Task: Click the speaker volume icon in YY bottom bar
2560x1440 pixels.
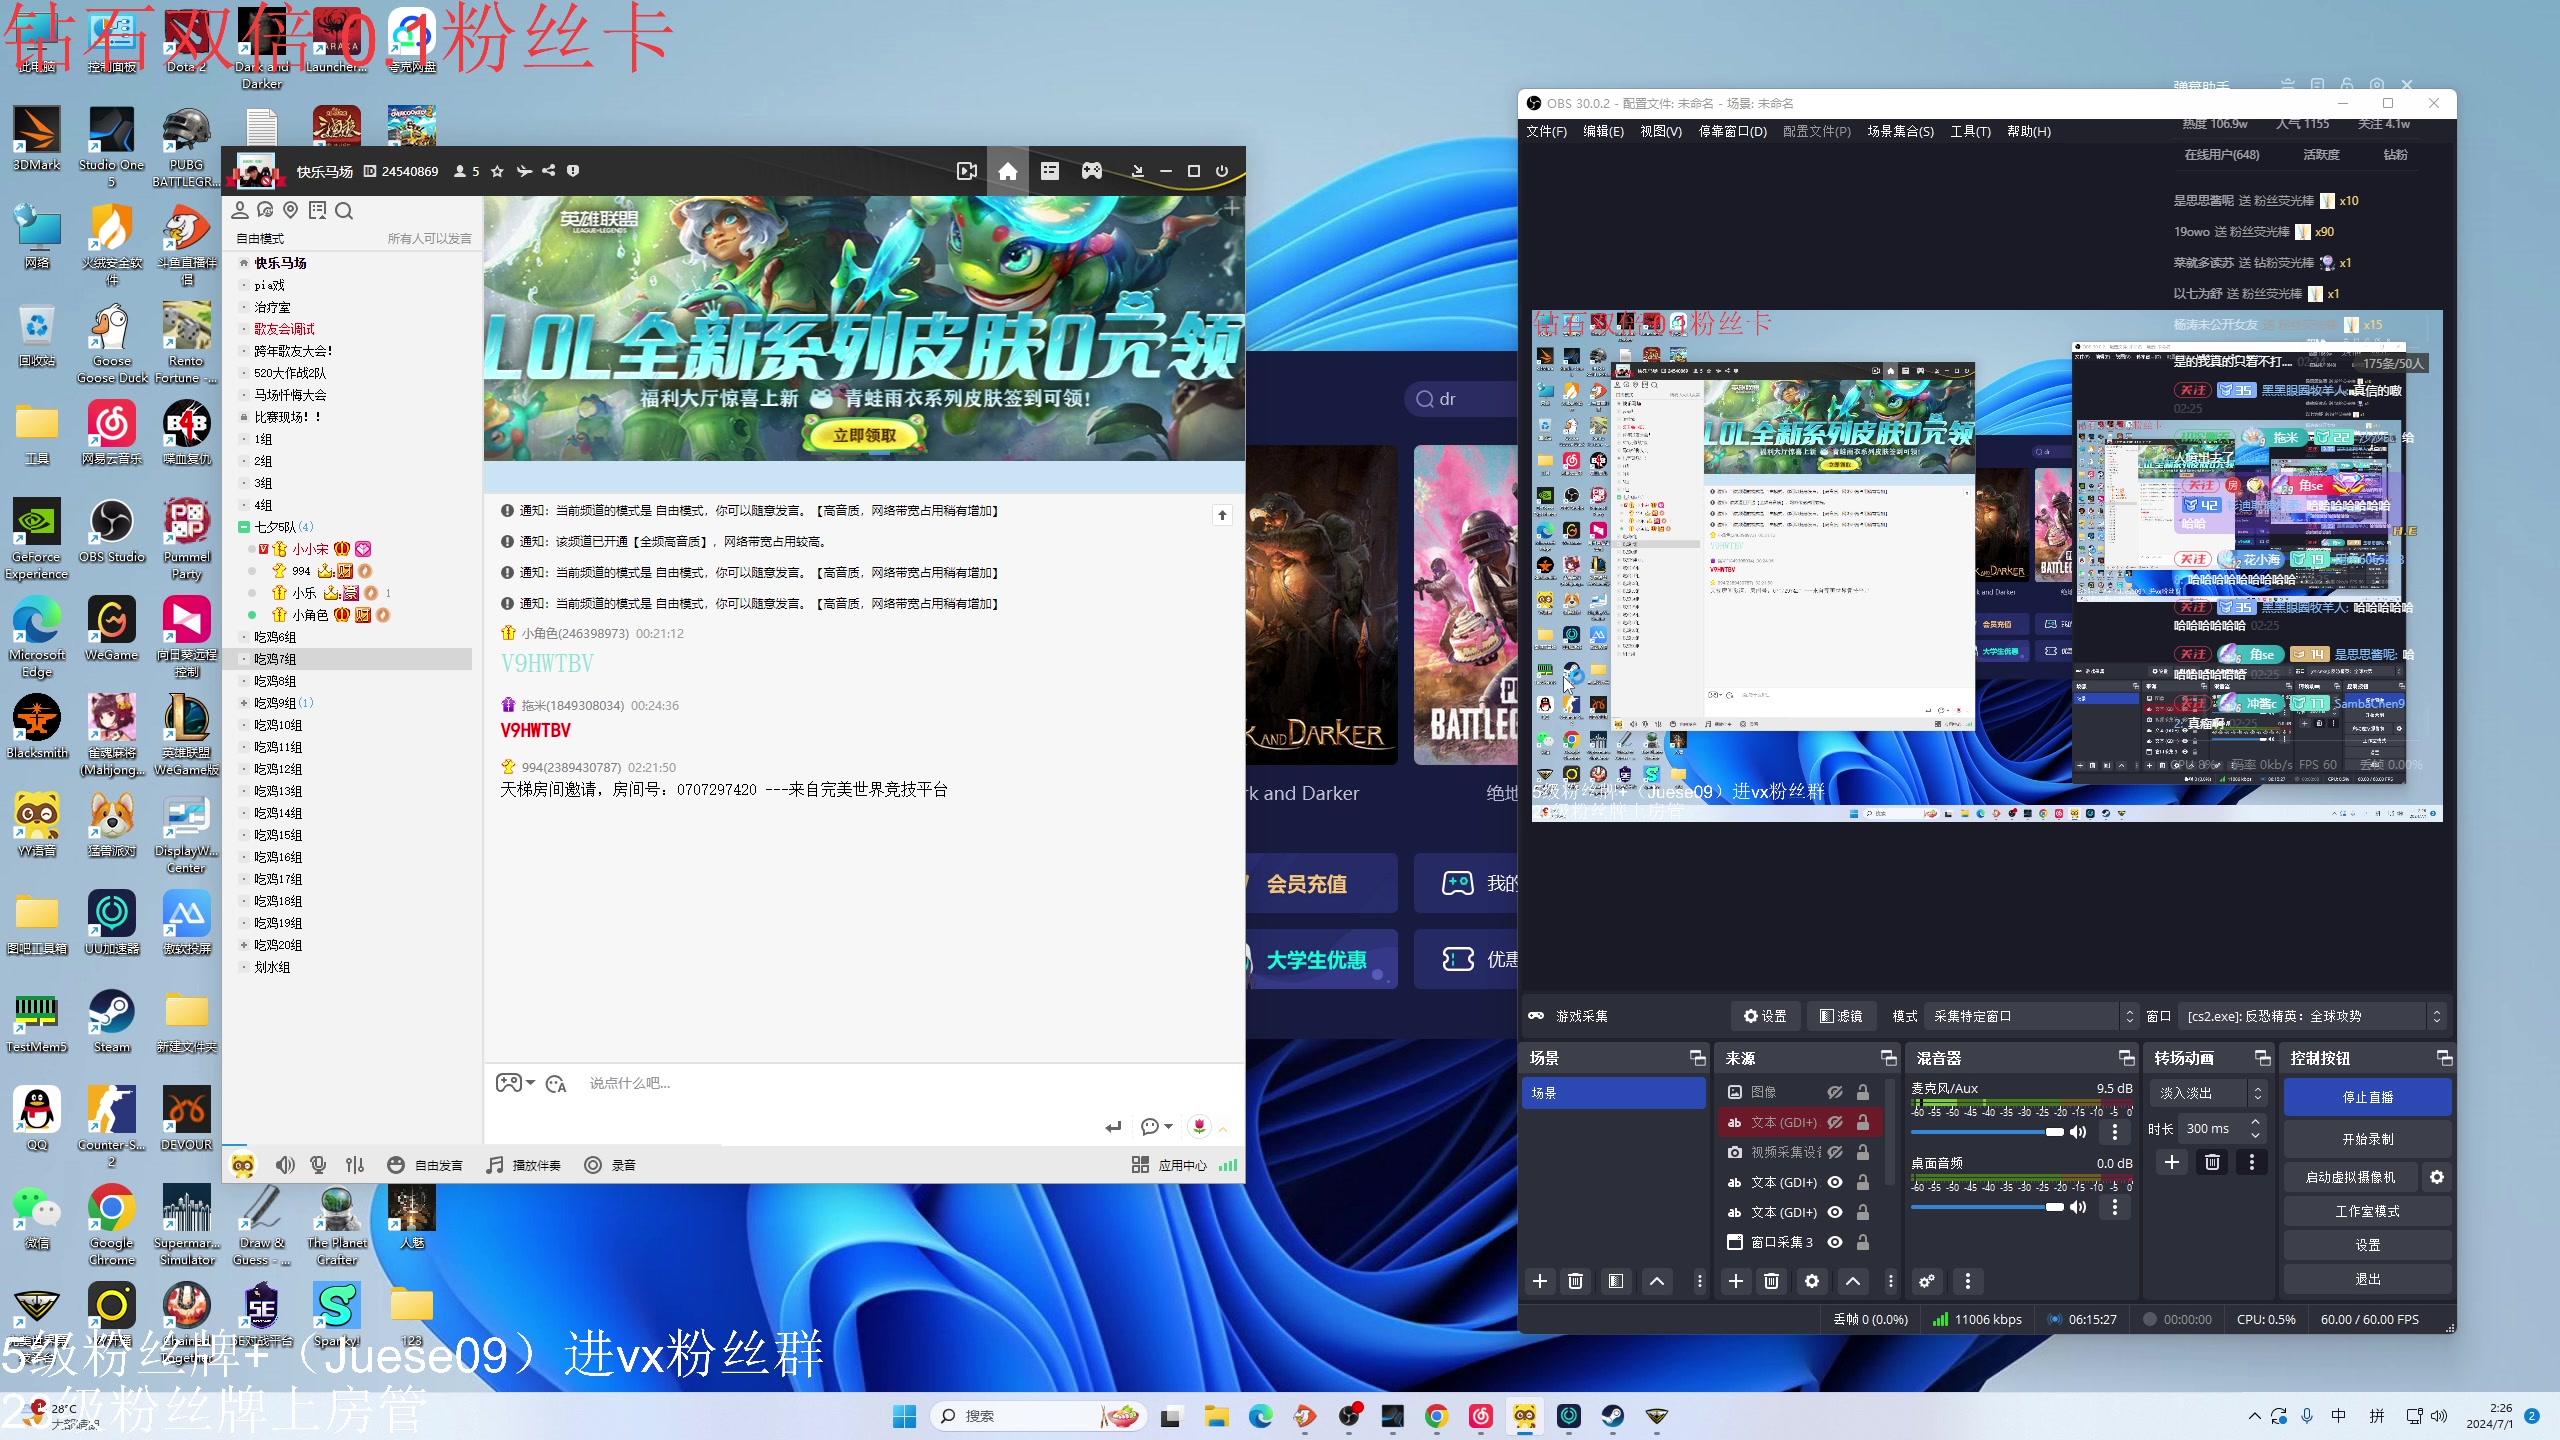Action: pyautogui.click(x=285, y=1165)
